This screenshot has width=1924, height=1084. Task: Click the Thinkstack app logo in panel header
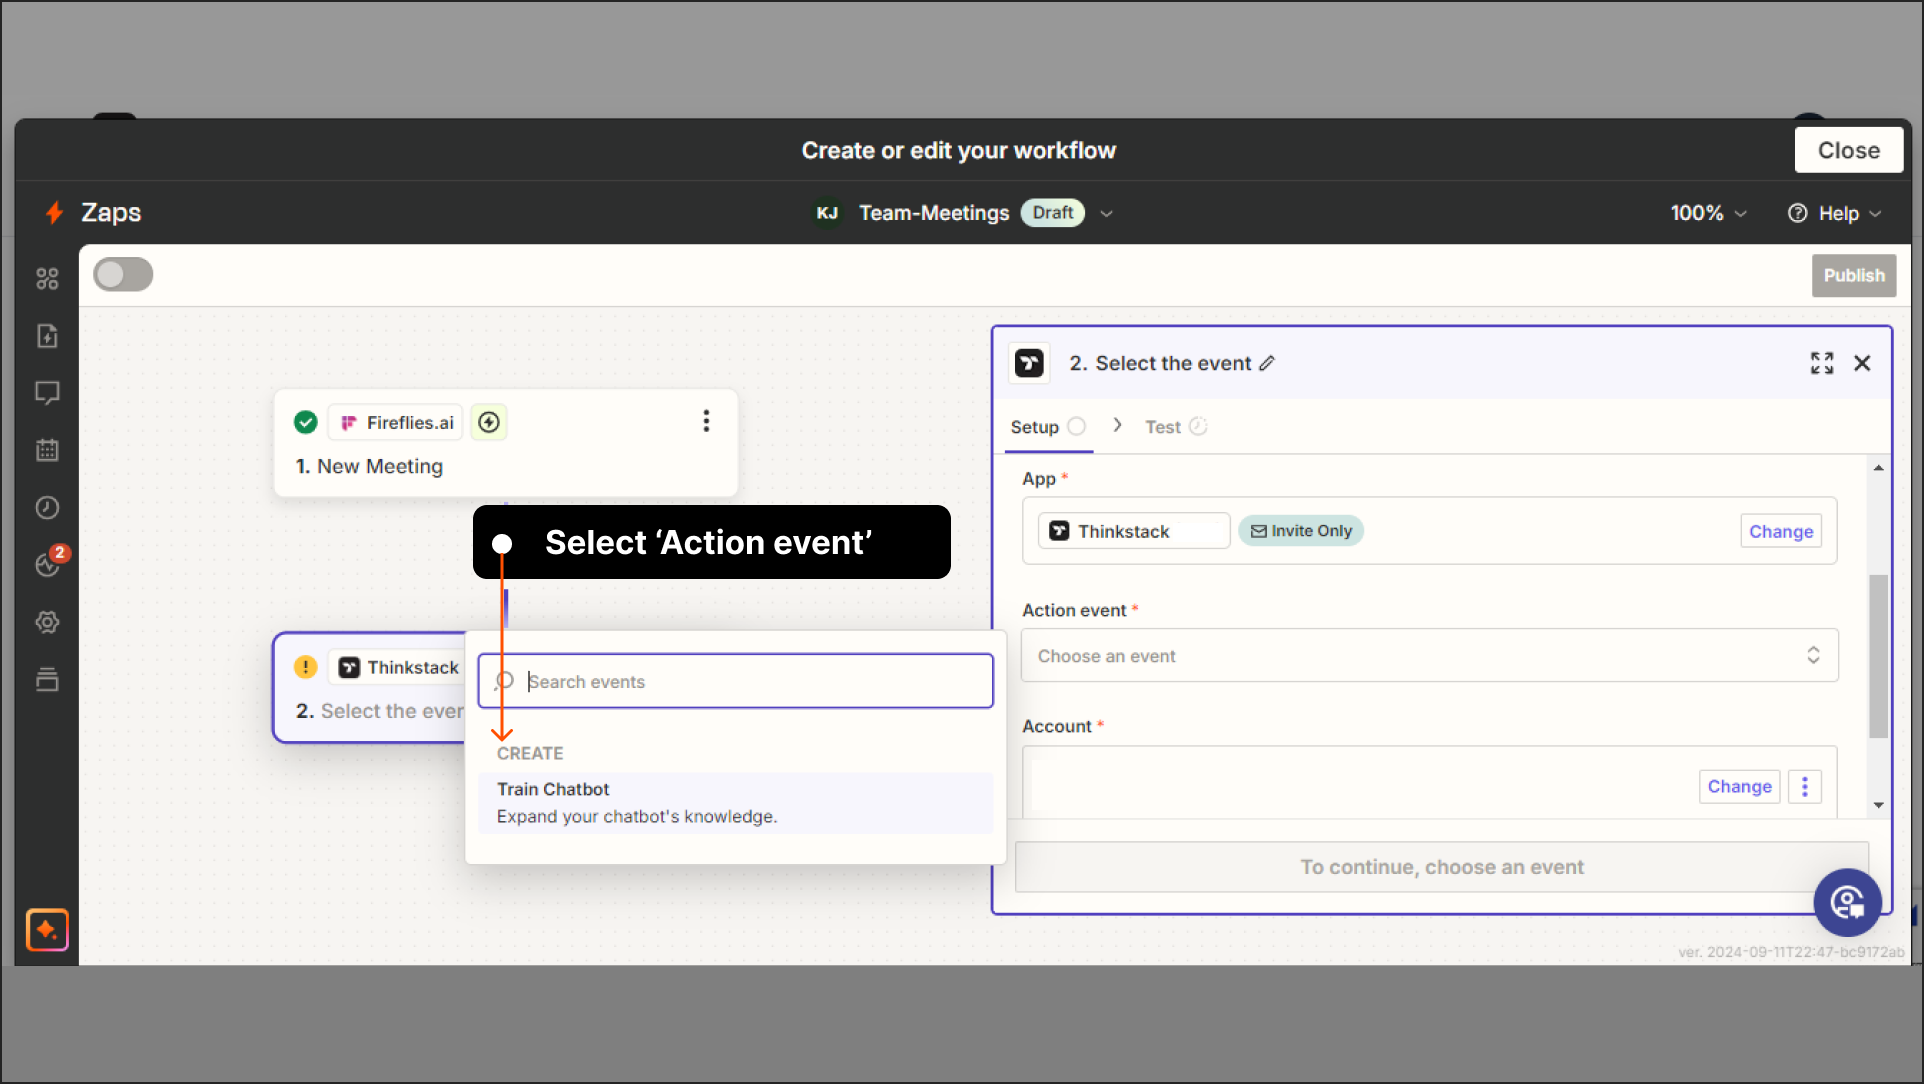(1029, 363)
